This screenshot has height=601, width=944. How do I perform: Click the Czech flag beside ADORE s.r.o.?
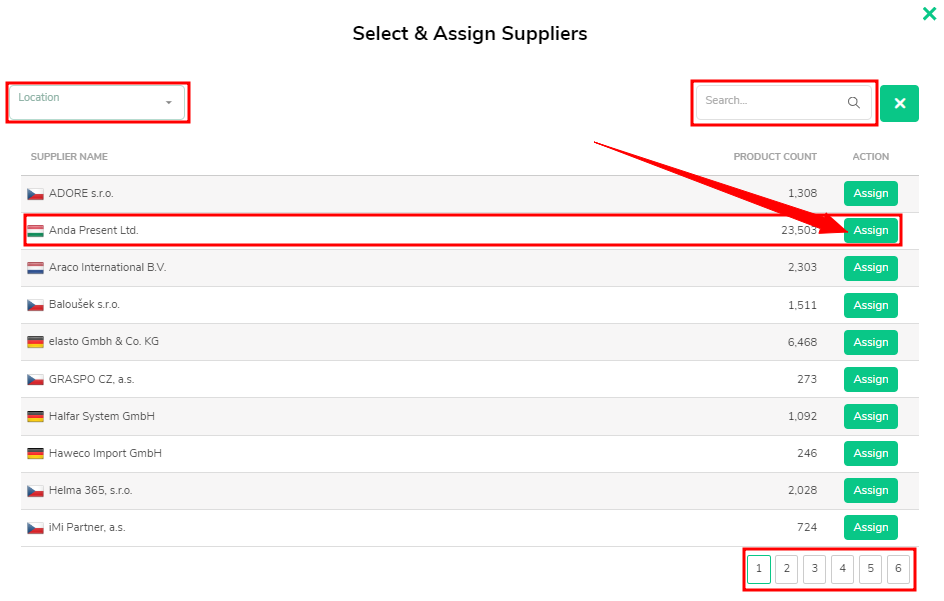(36, 194)
